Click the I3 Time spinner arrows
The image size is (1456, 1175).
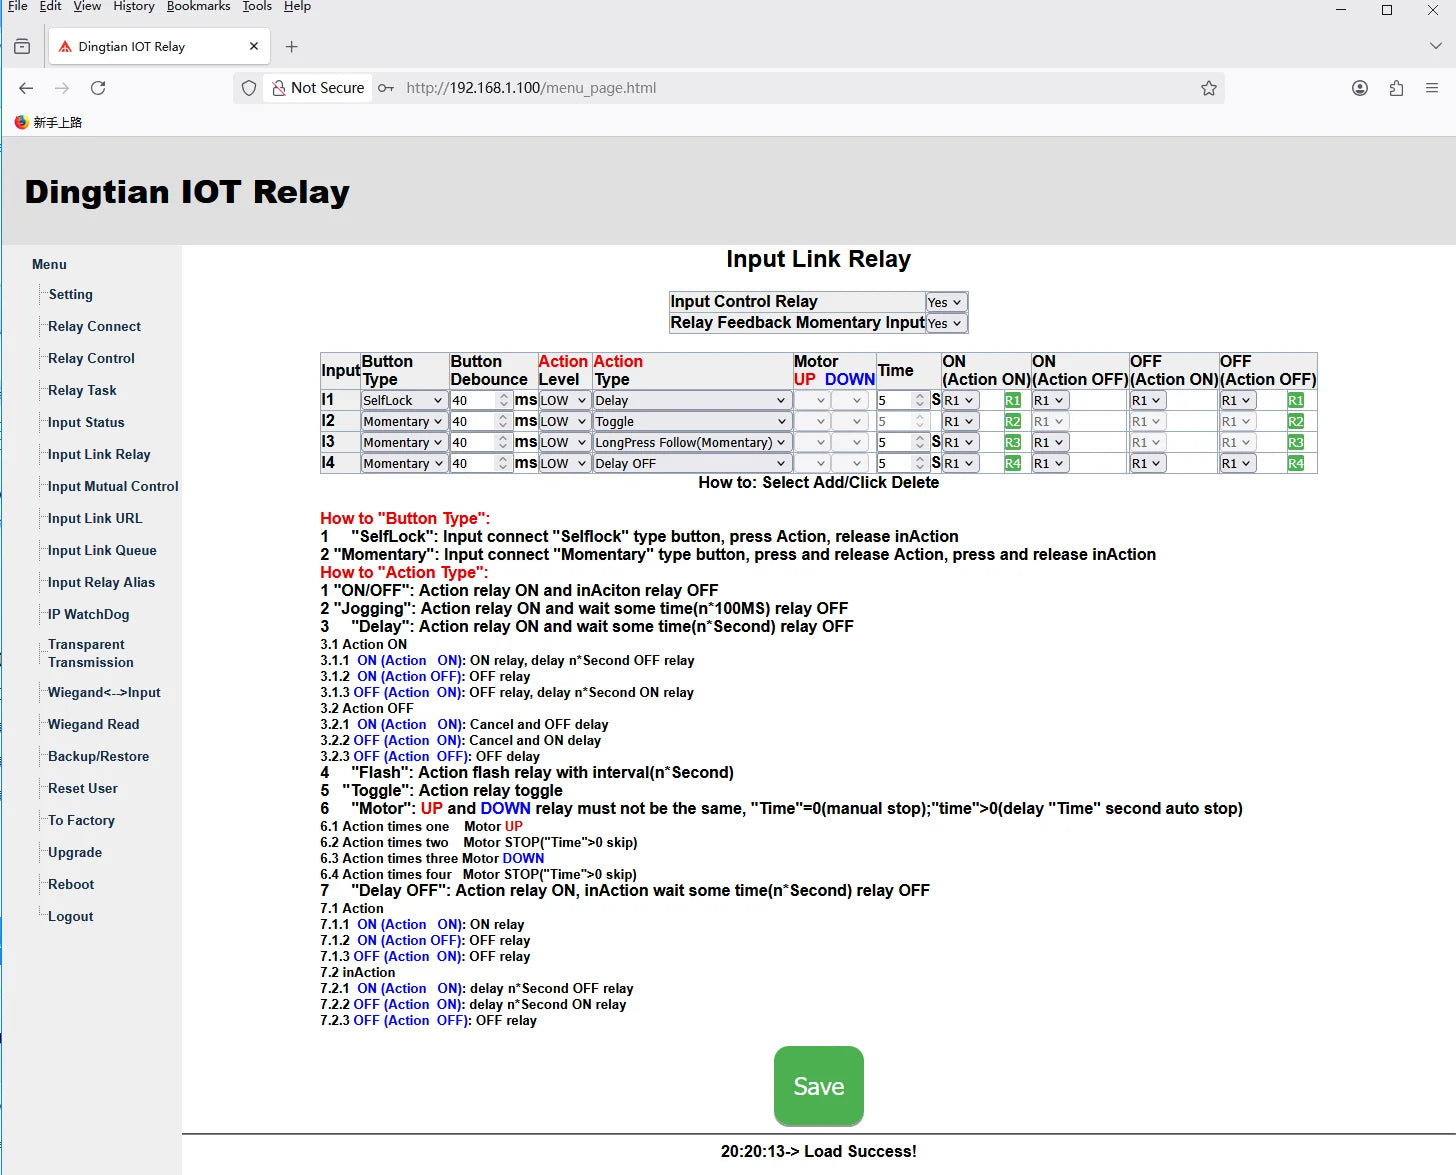pyautogui.click(x=920, y=442)
